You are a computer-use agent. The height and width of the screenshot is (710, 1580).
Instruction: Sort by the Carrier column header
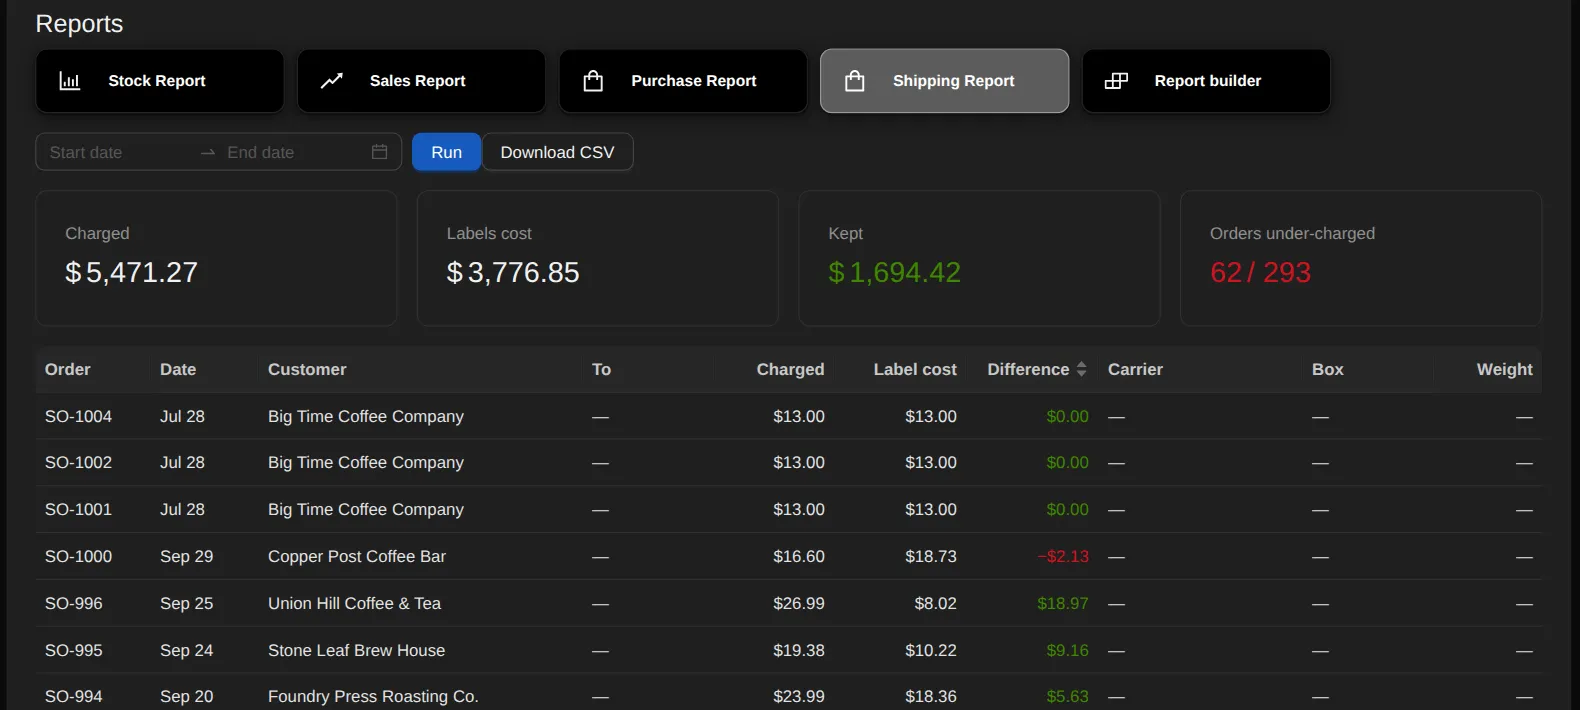pyautogui.click(x=1135, y=369)
